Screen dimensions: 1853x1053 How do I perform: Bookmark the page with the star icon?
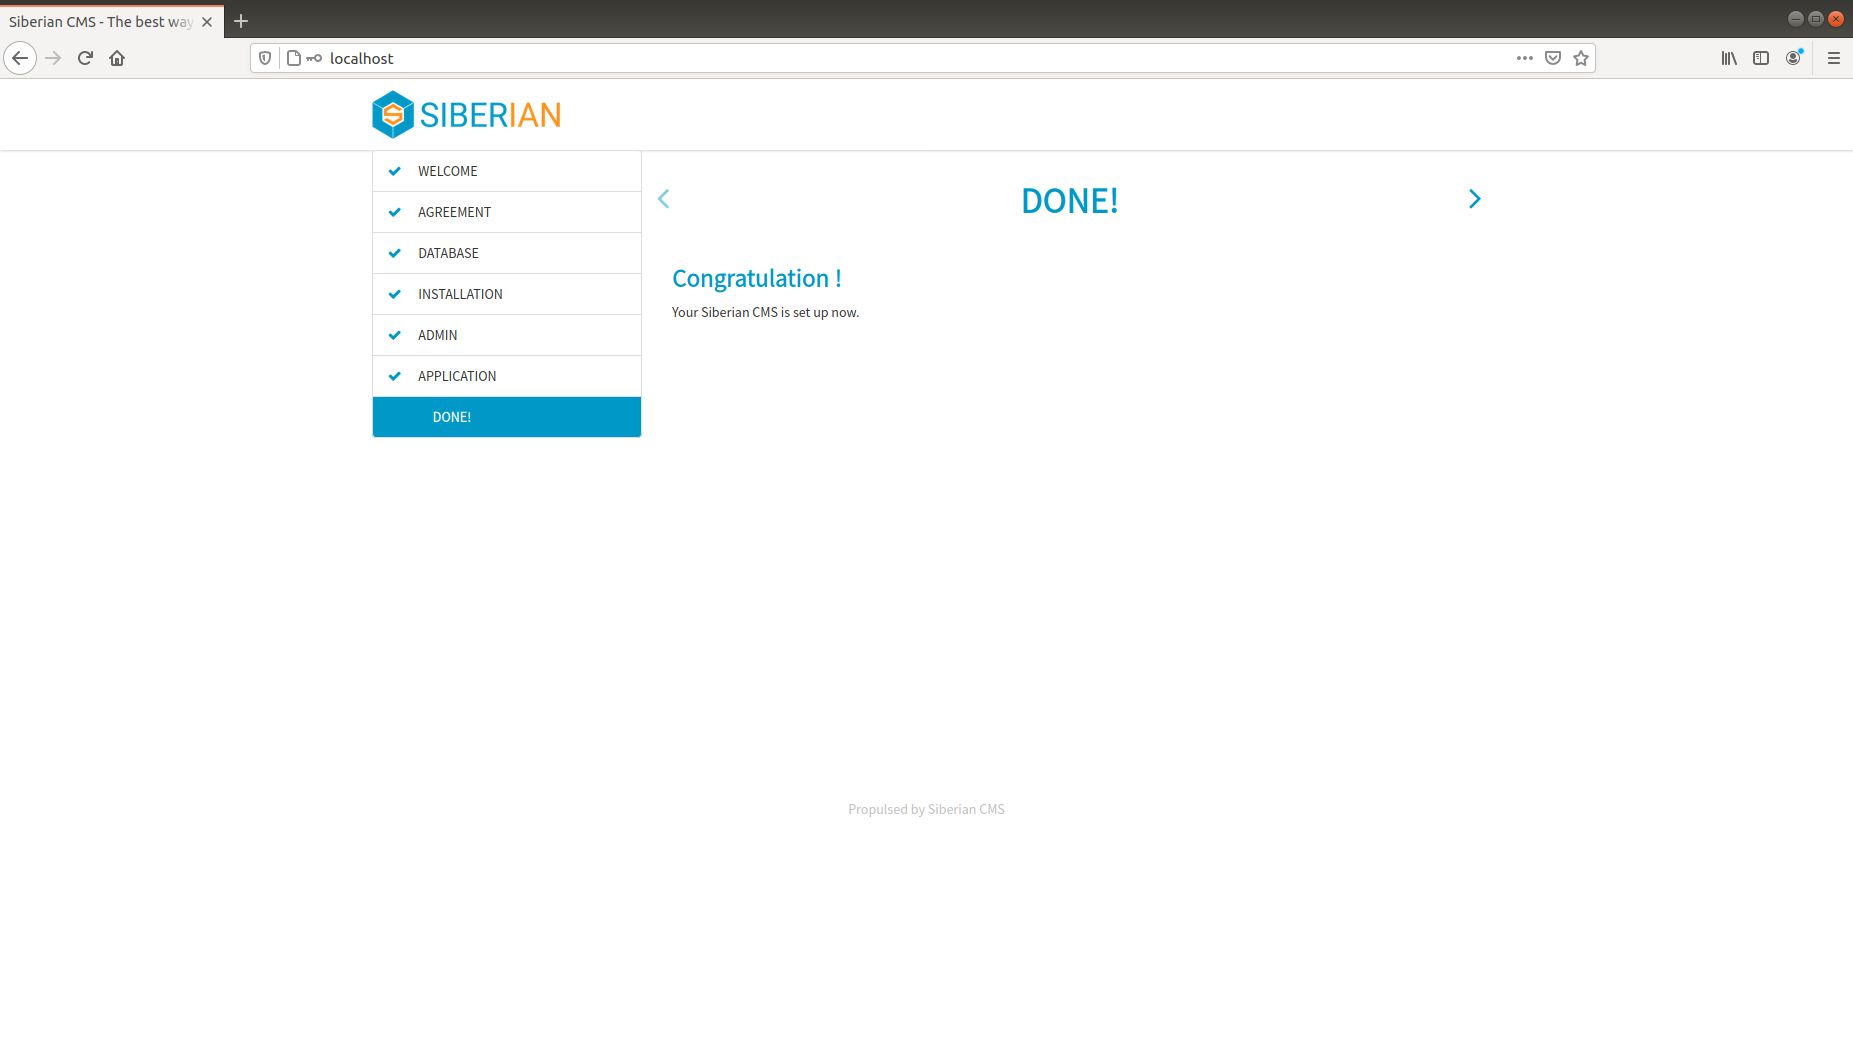1581,58
